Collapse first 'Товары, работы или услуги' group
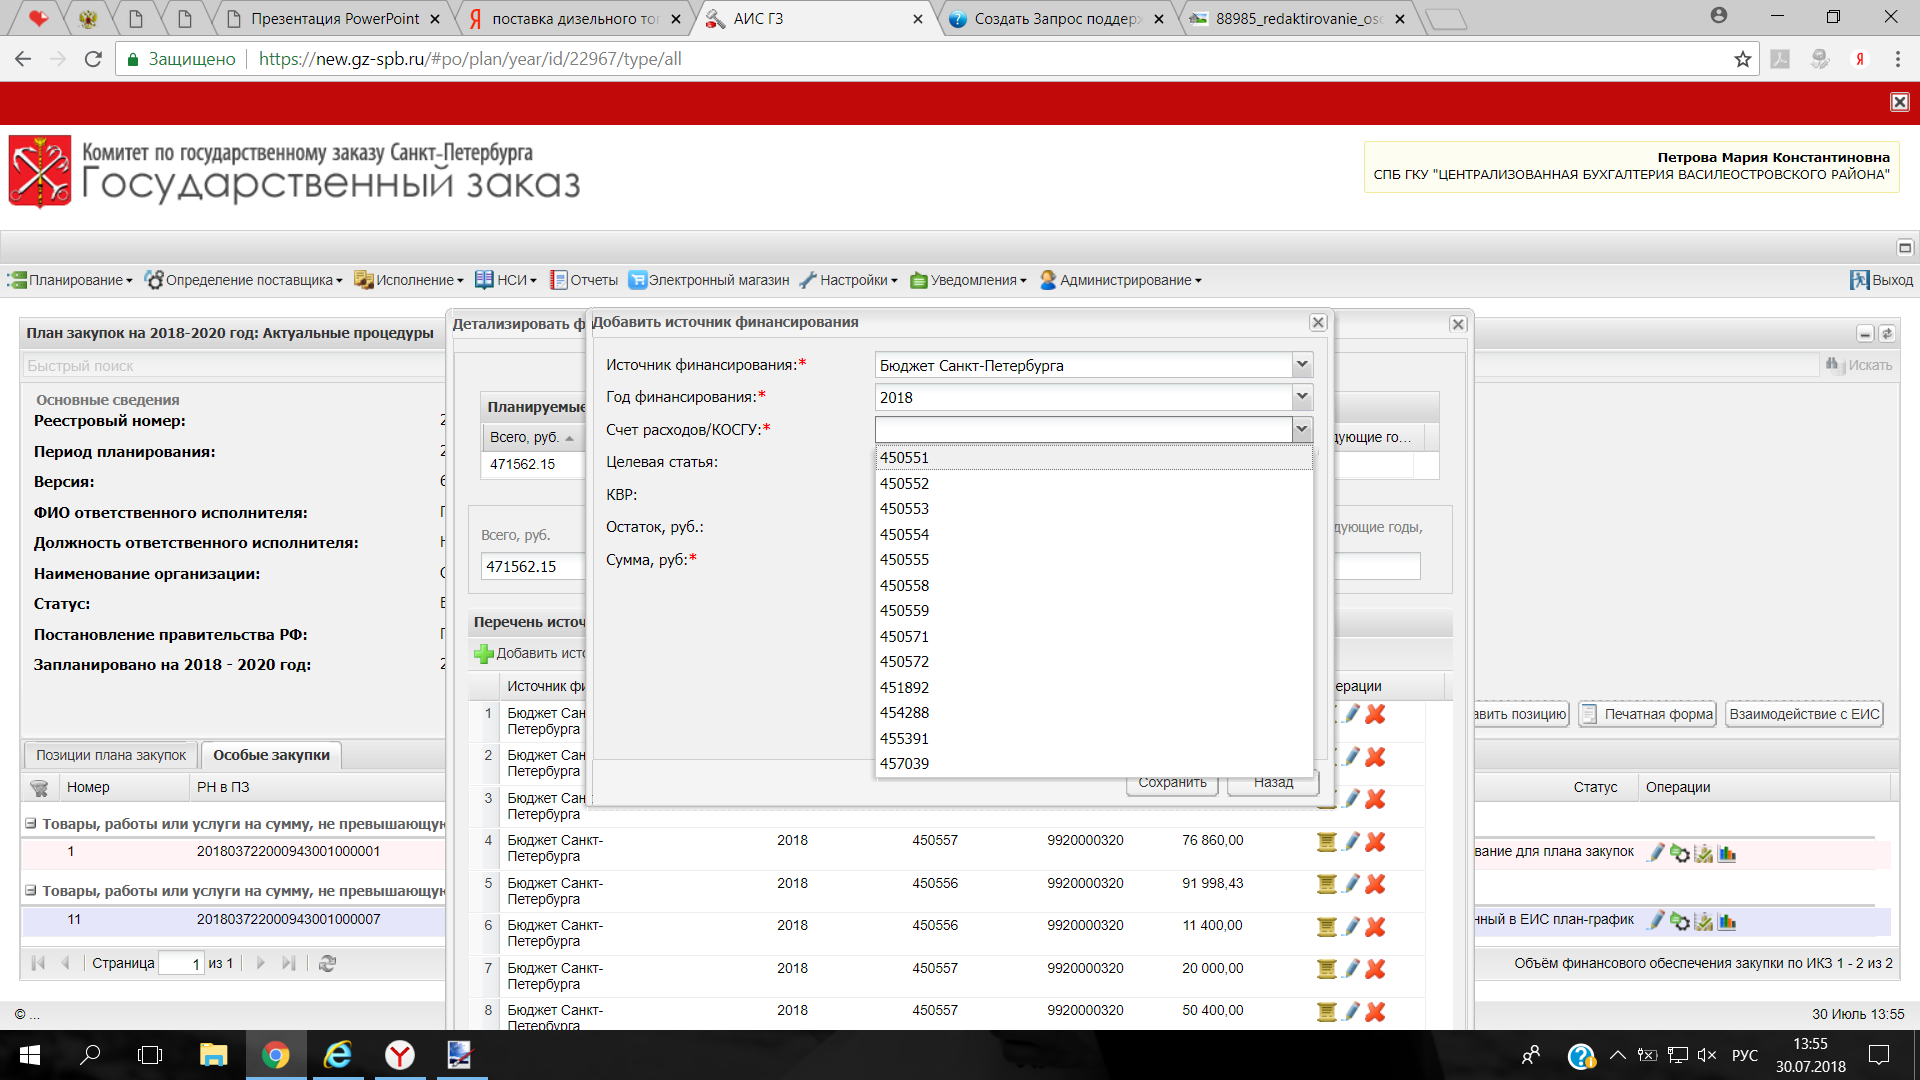Viewport: 1920px width, 1080px height. (x=31, y=824)
